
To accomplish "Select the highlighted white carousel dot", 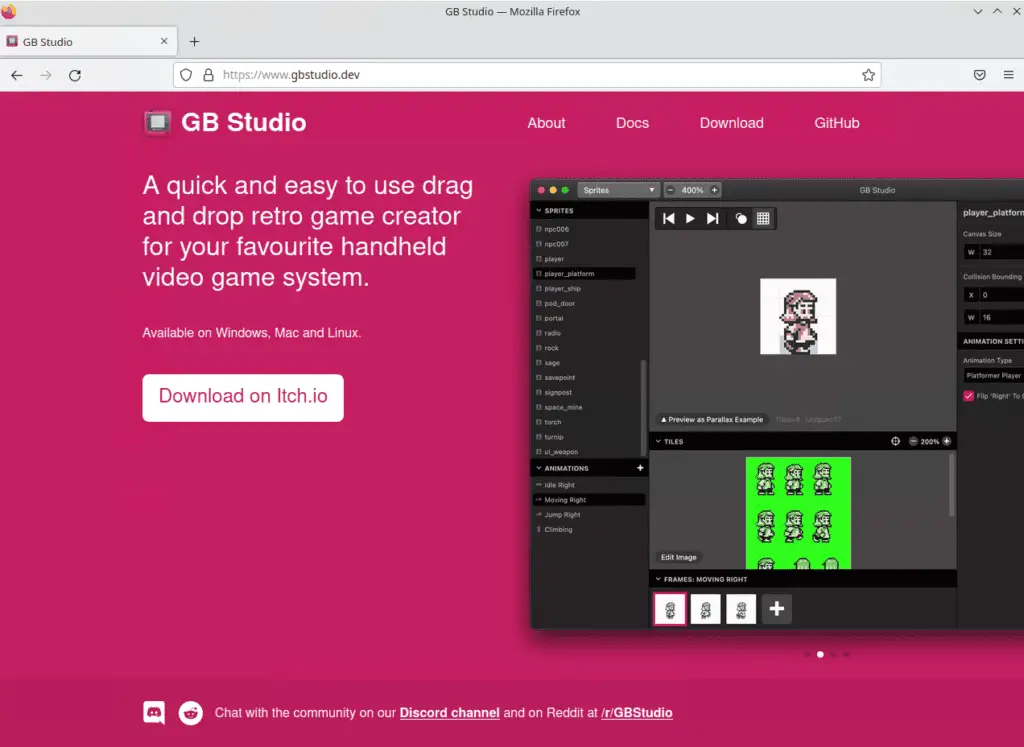I will (x=820, y=654).
